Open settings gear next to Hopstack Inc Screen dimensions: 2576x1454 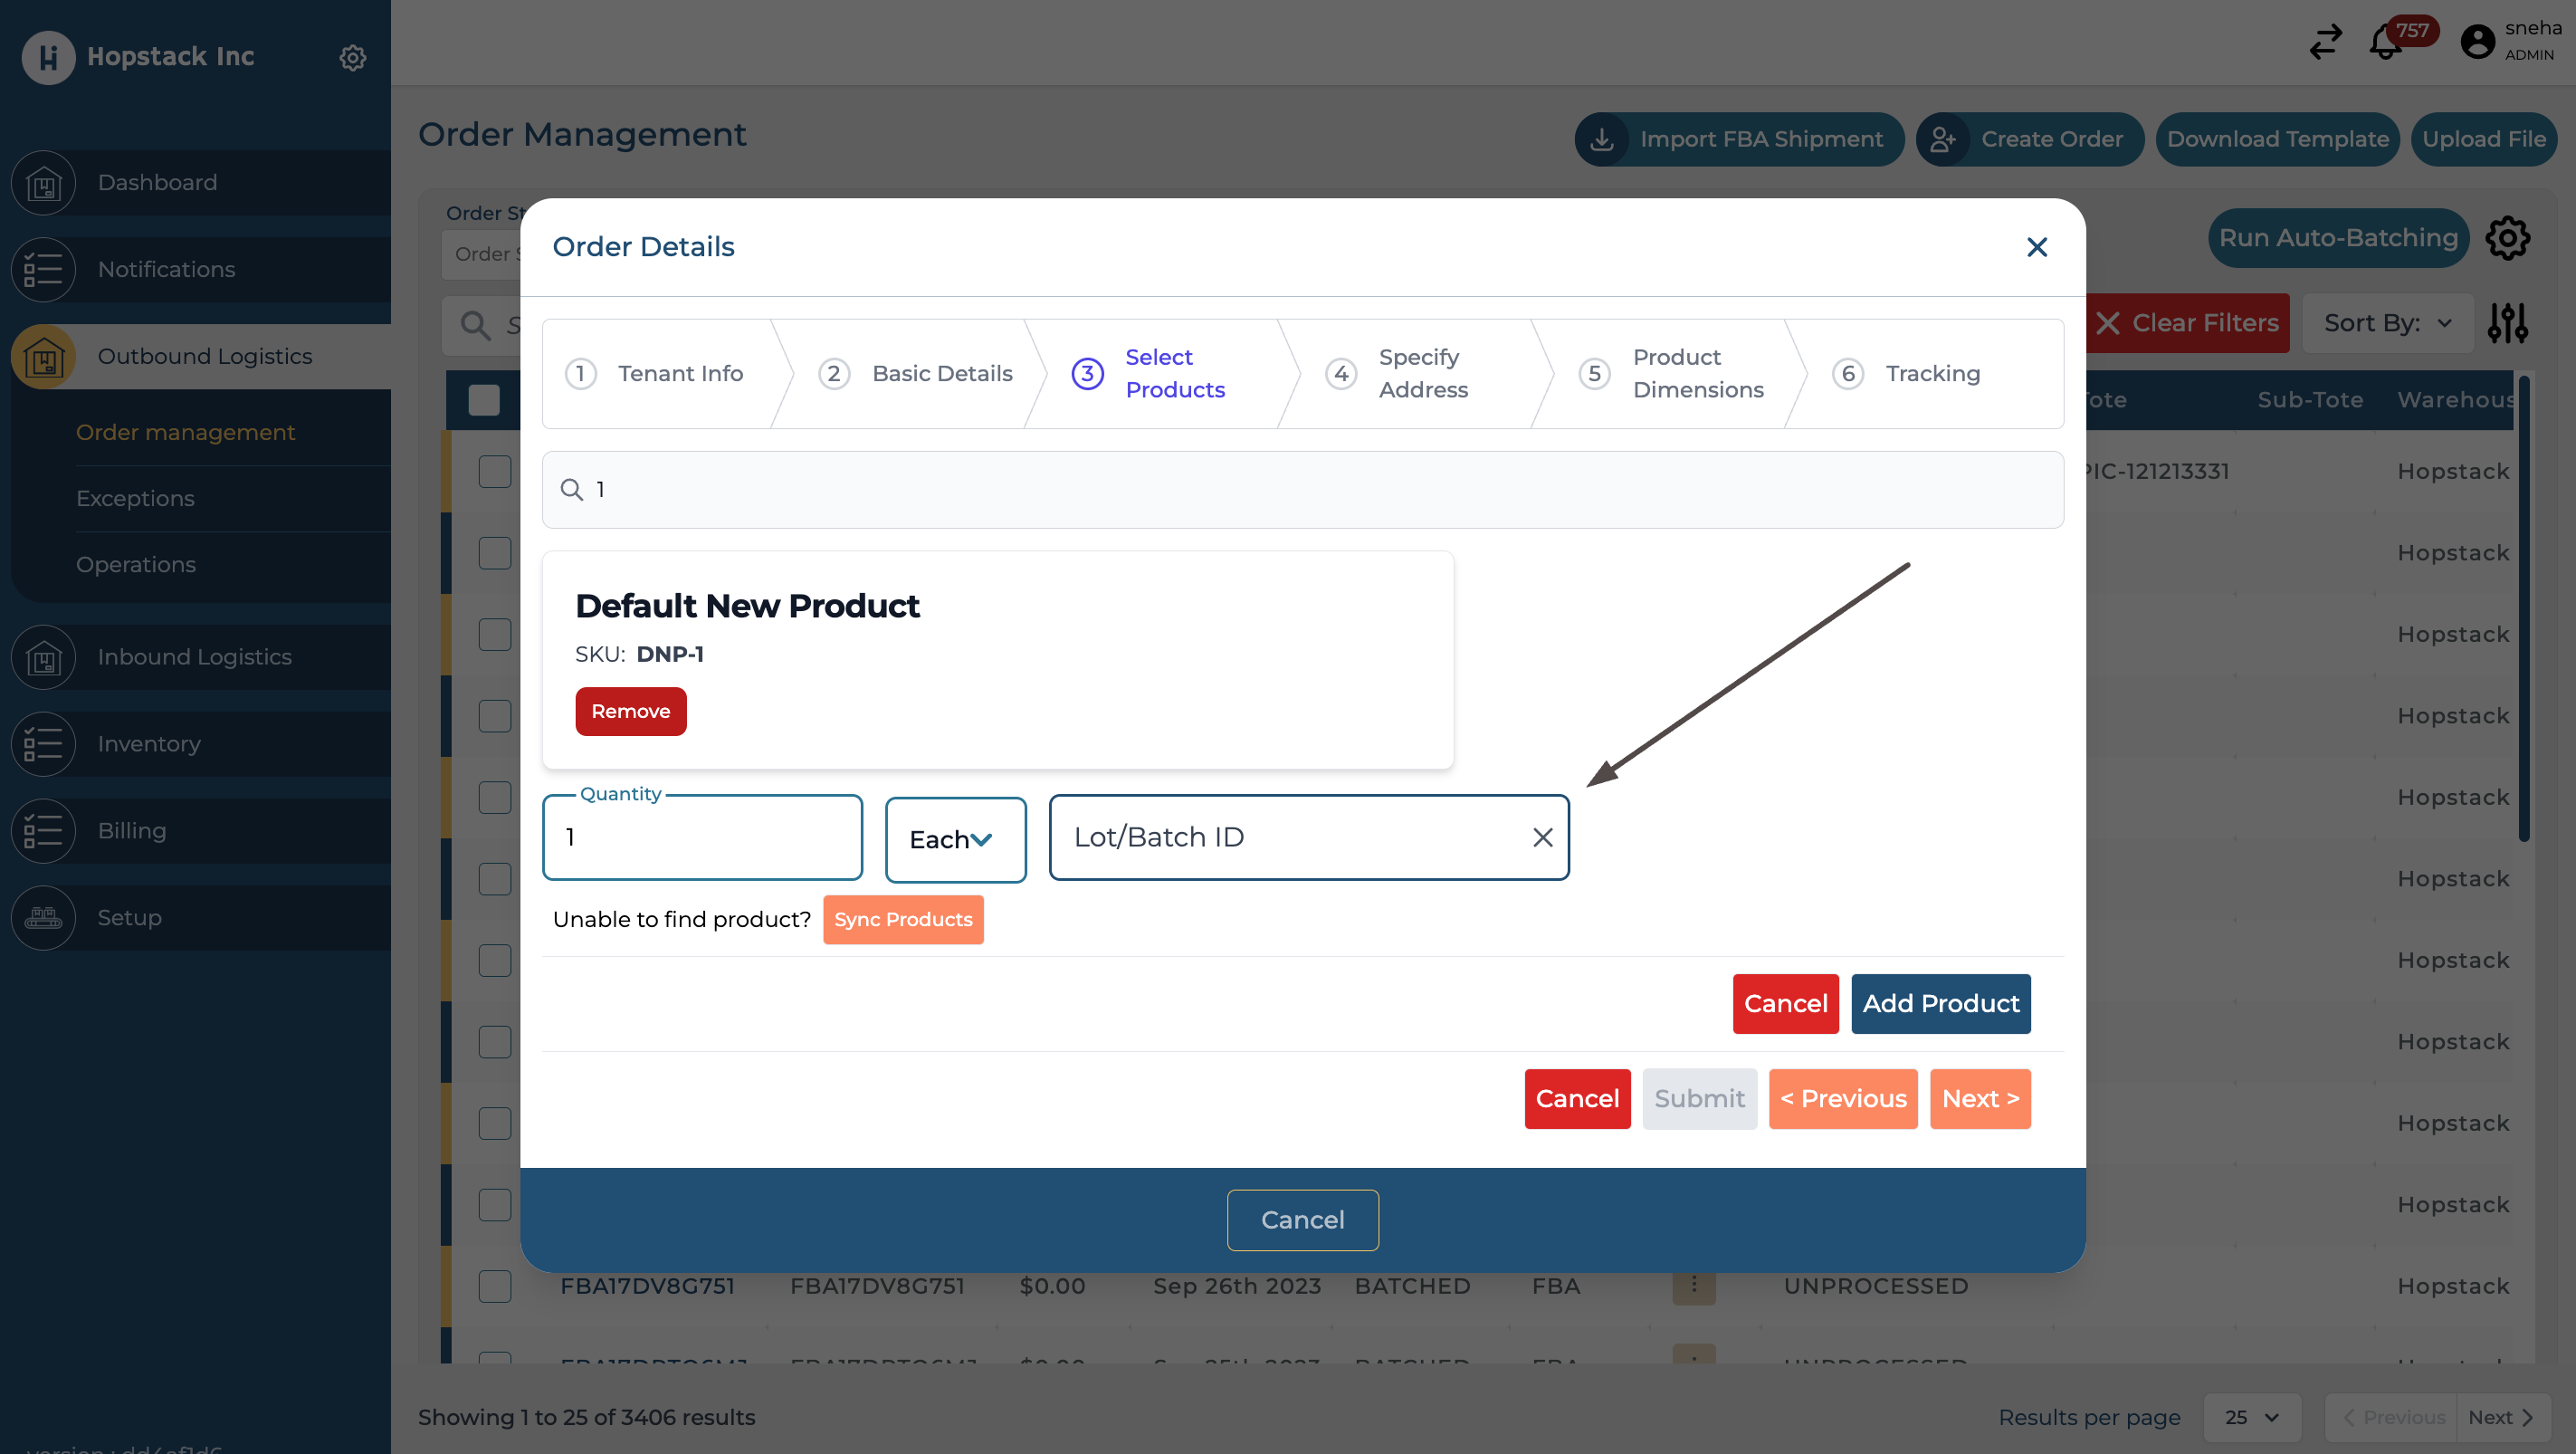click(352, 57)
